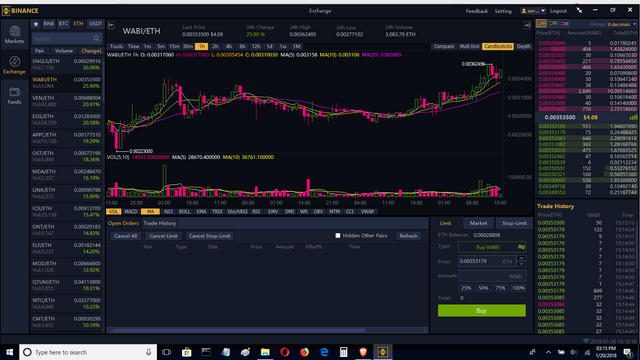Show favorite pairs with the star icon
Screen dimensions: 640x360
point(36,24)
